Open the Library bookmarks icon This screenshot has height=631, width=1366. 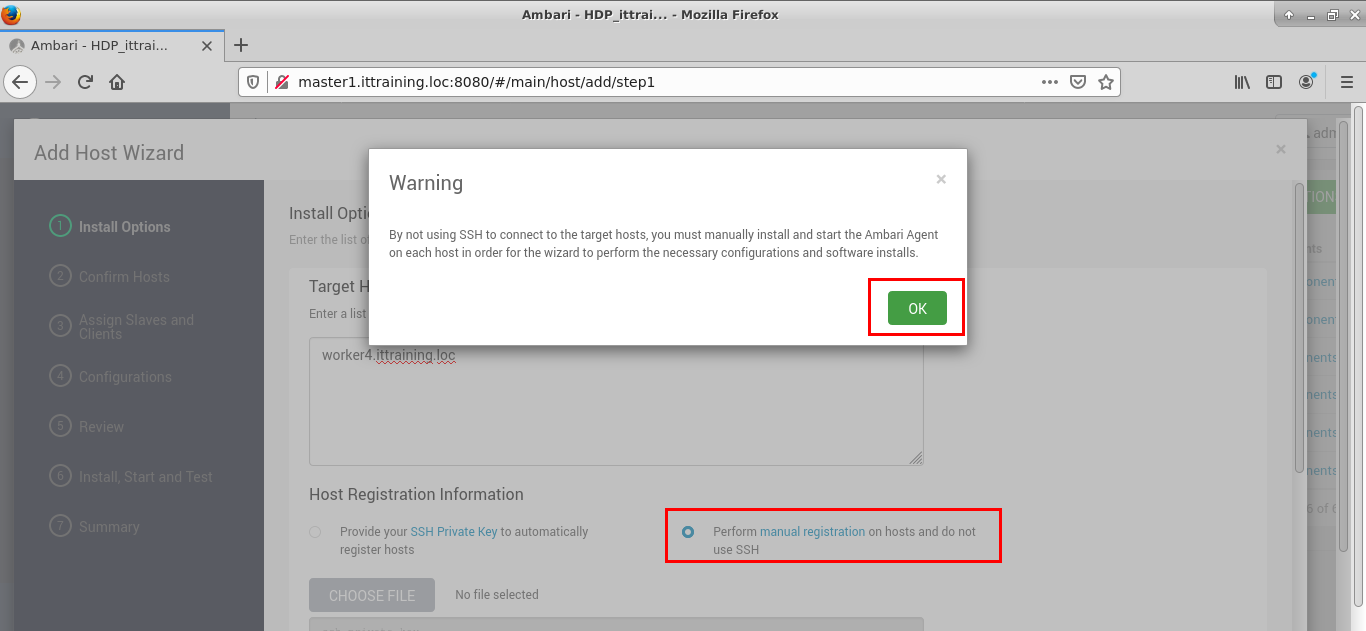pos(1242,82)
